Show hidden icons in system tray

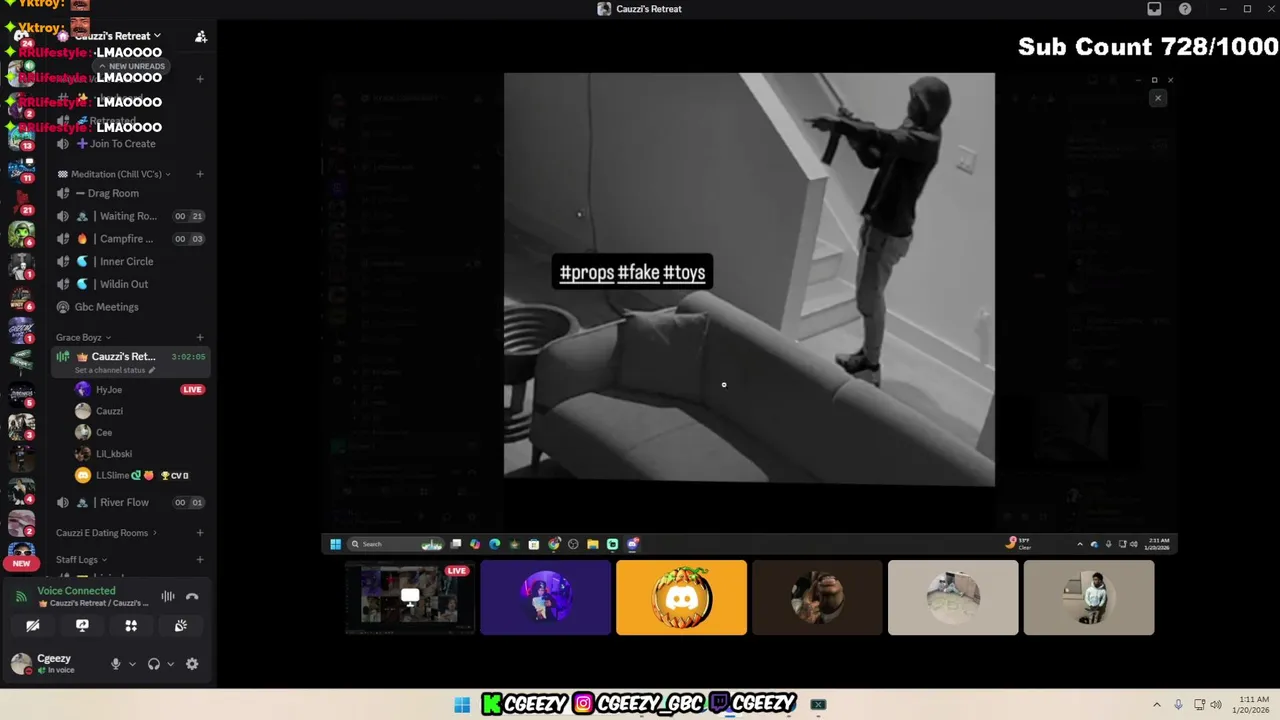[1157, 705]
